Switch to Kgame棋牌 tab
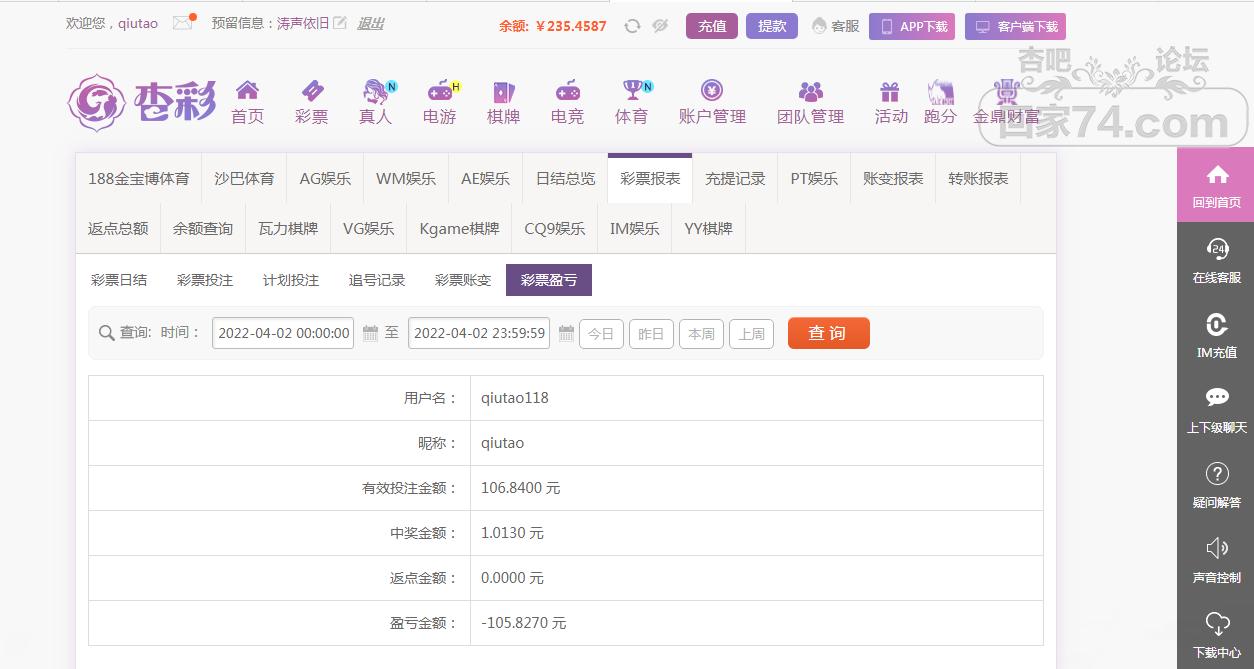 coord(459,229)
